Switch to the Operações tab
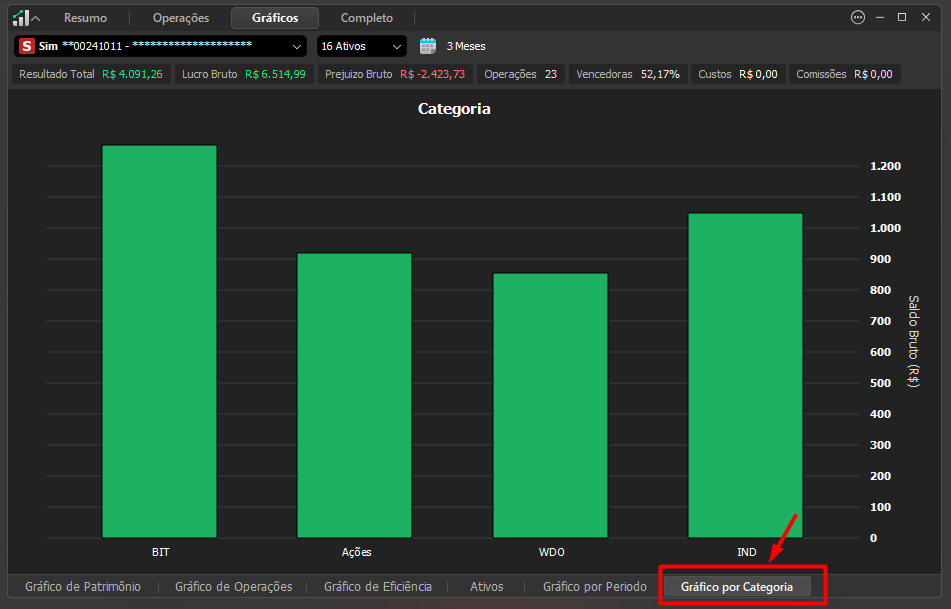Viewport: 951px width, 609px height. [x=181, y=18]
